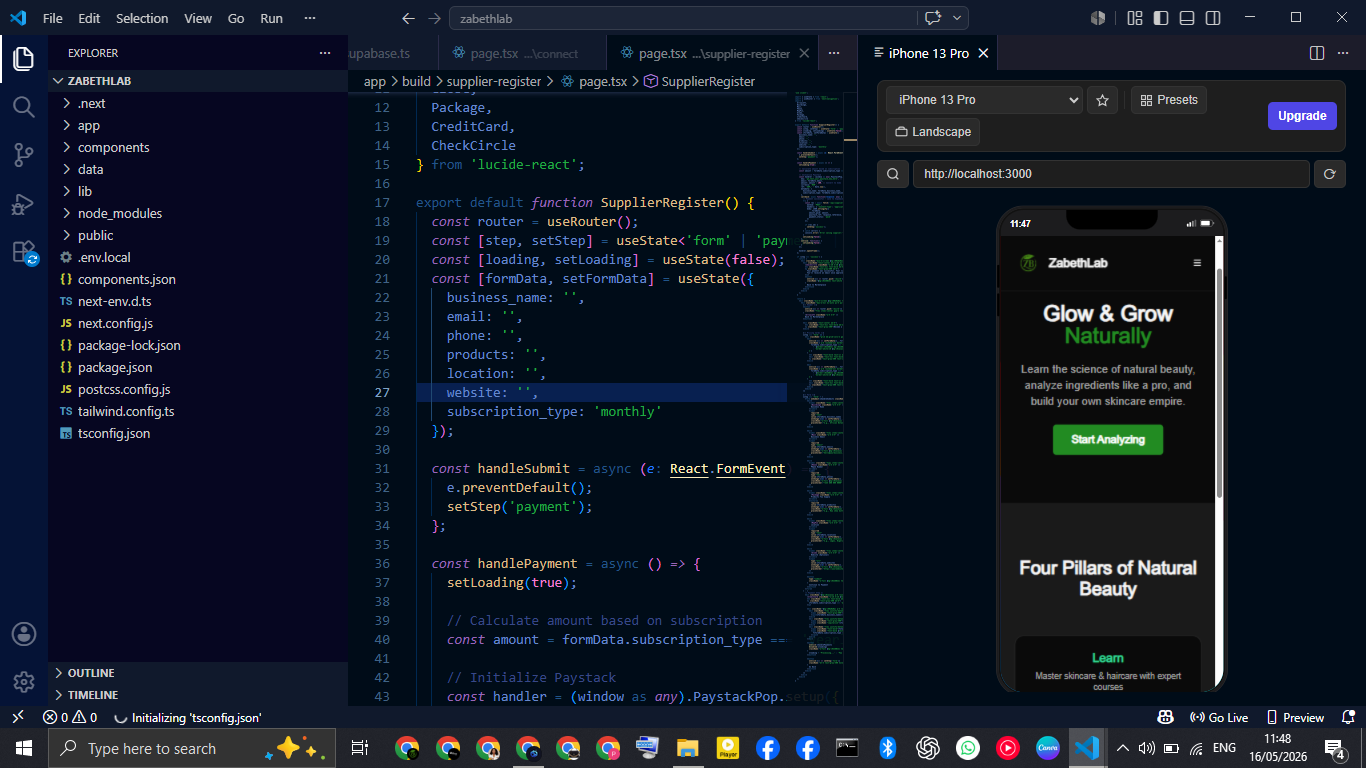The image size is (1366, 768).
Task: Click the preview's vertical scrollbar
Action: coord(1219,384)
